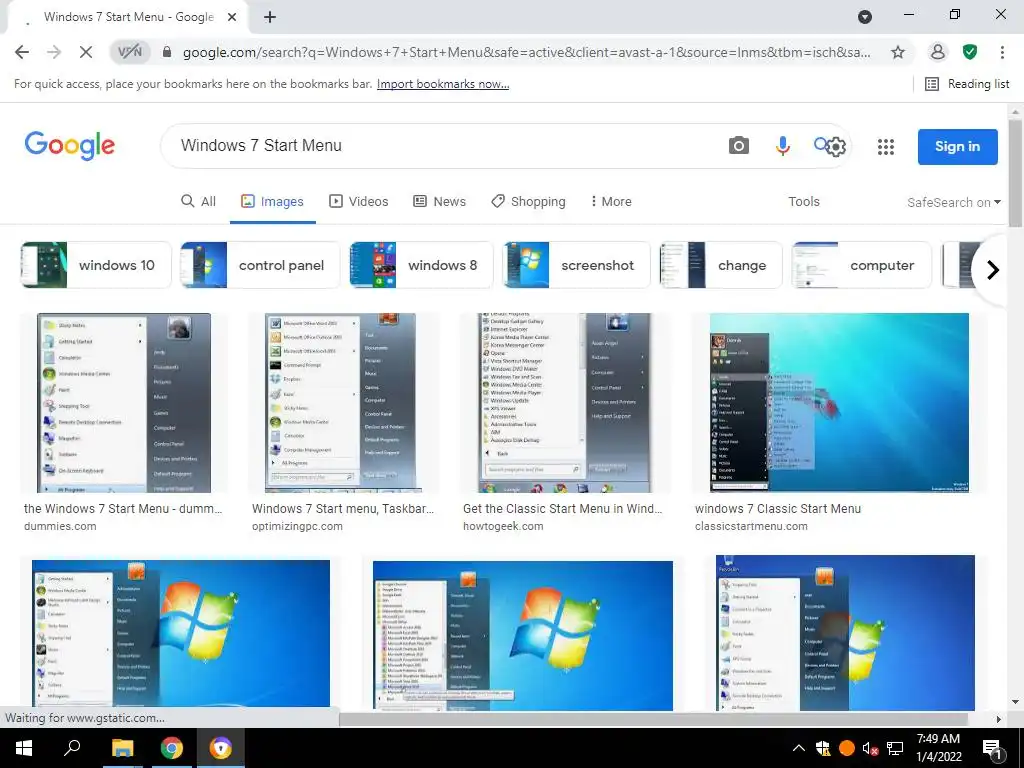Go back using the browser back arrow
The height and width of the screenshot is (768, 1024).
22,52
